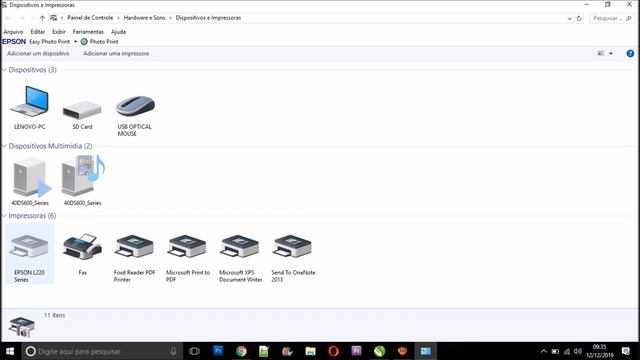The height and width of the screenshot is (360, 640).
Task: Open Premiere Pro from the taskbar
Action: [x=356, y=351]
